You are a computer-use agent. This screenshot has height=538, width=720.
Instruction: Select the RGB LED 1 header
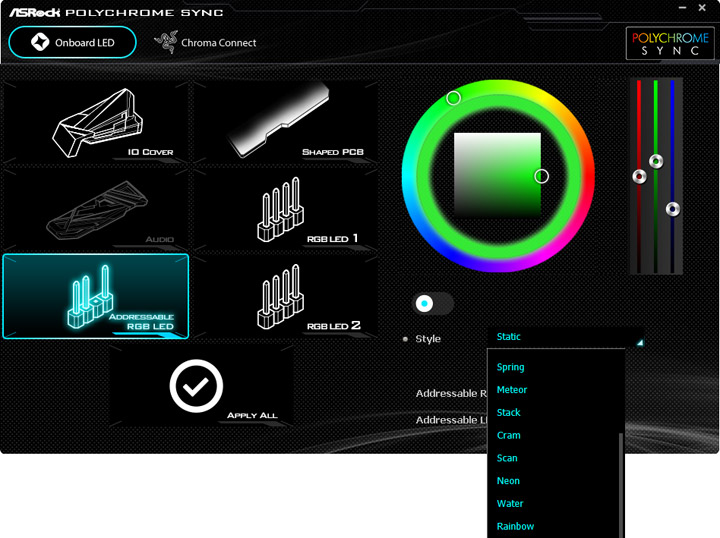(285, 209)
